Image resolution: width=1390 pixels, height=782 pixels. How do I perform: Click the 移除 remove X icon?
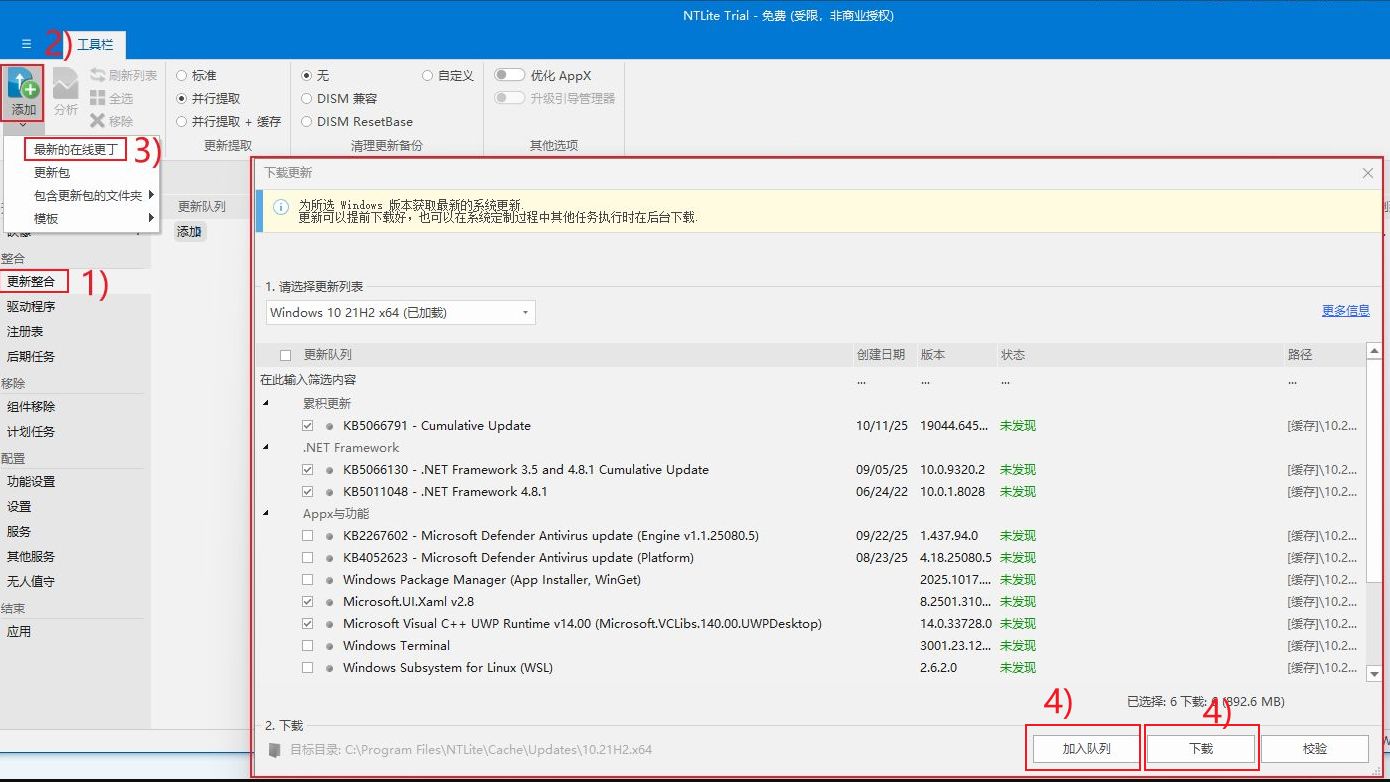tap(98, 121)
